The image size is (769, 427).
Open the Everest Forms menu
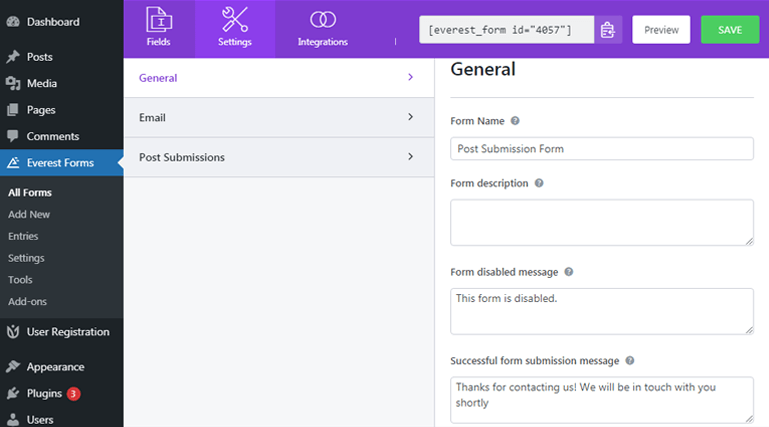(62, 163)
